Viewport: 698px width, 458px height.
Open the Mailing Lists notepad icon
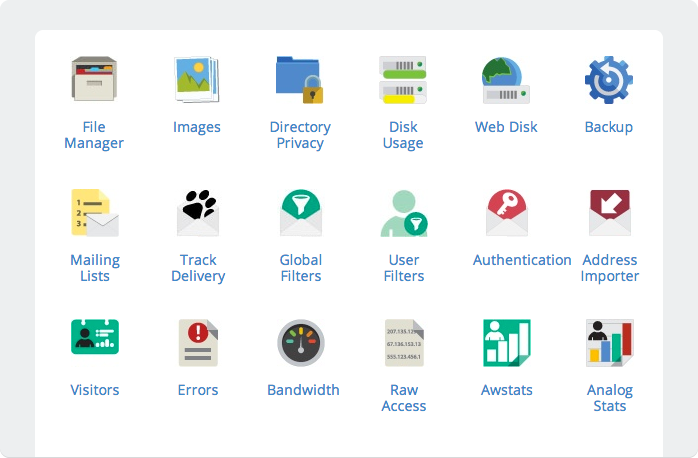(x=95, y=213)
